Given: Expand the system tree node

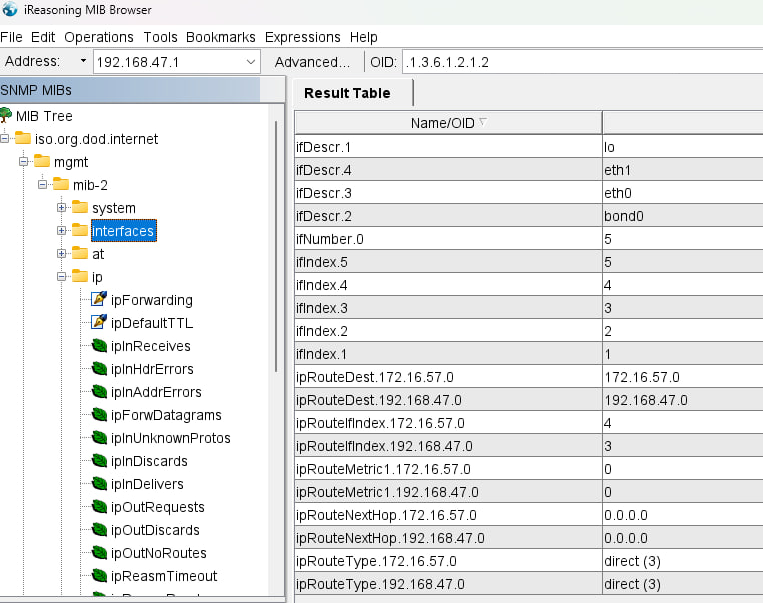Looking at the screenshot, I should coord(62,208).
